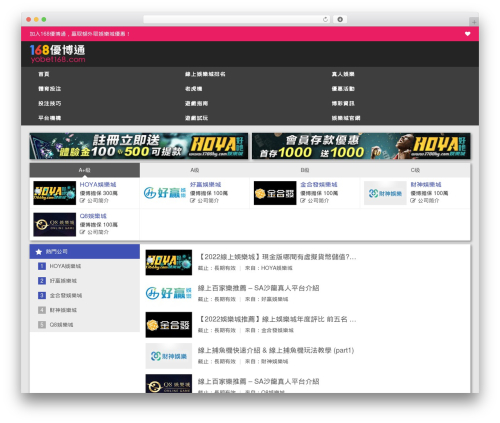The image size is (500, 423).
Task: Open article 【2022線上娛樂城】現金版
Action: pyautogui.click(x=277, y=257)
